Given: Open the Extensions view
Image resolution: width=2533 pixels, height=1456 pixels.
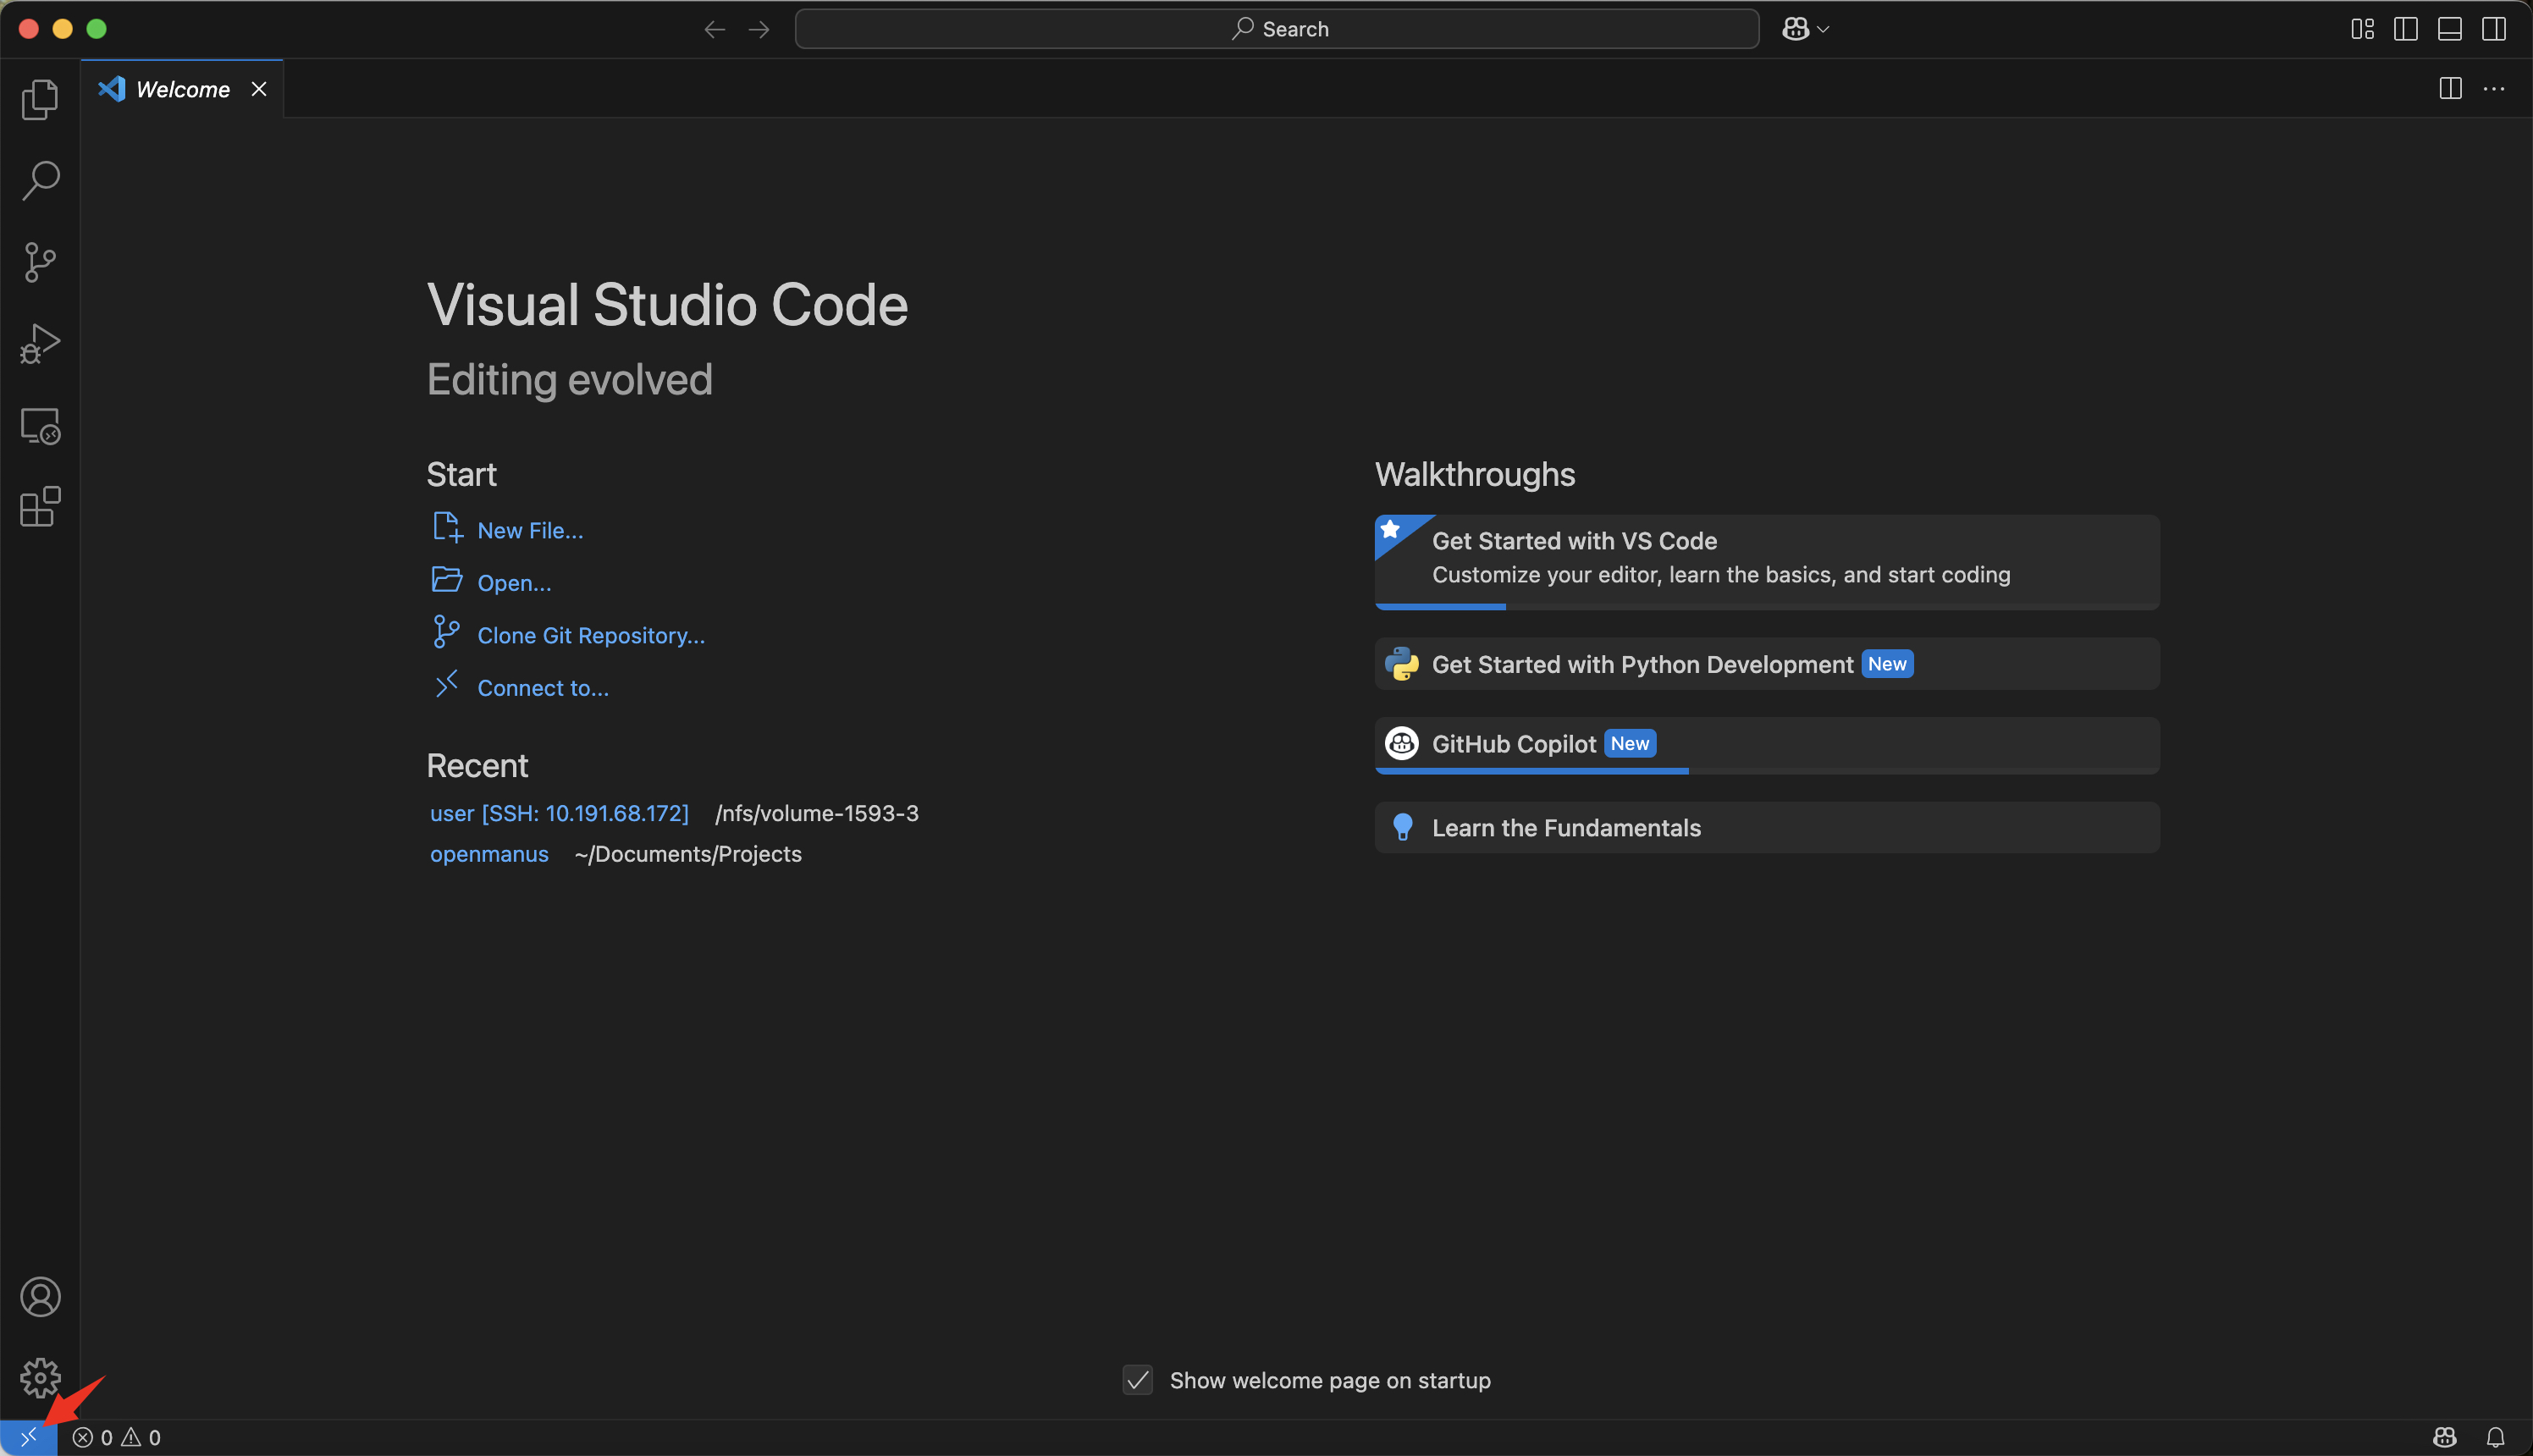Looking at the screenshot, I should (x=40, y=507).
